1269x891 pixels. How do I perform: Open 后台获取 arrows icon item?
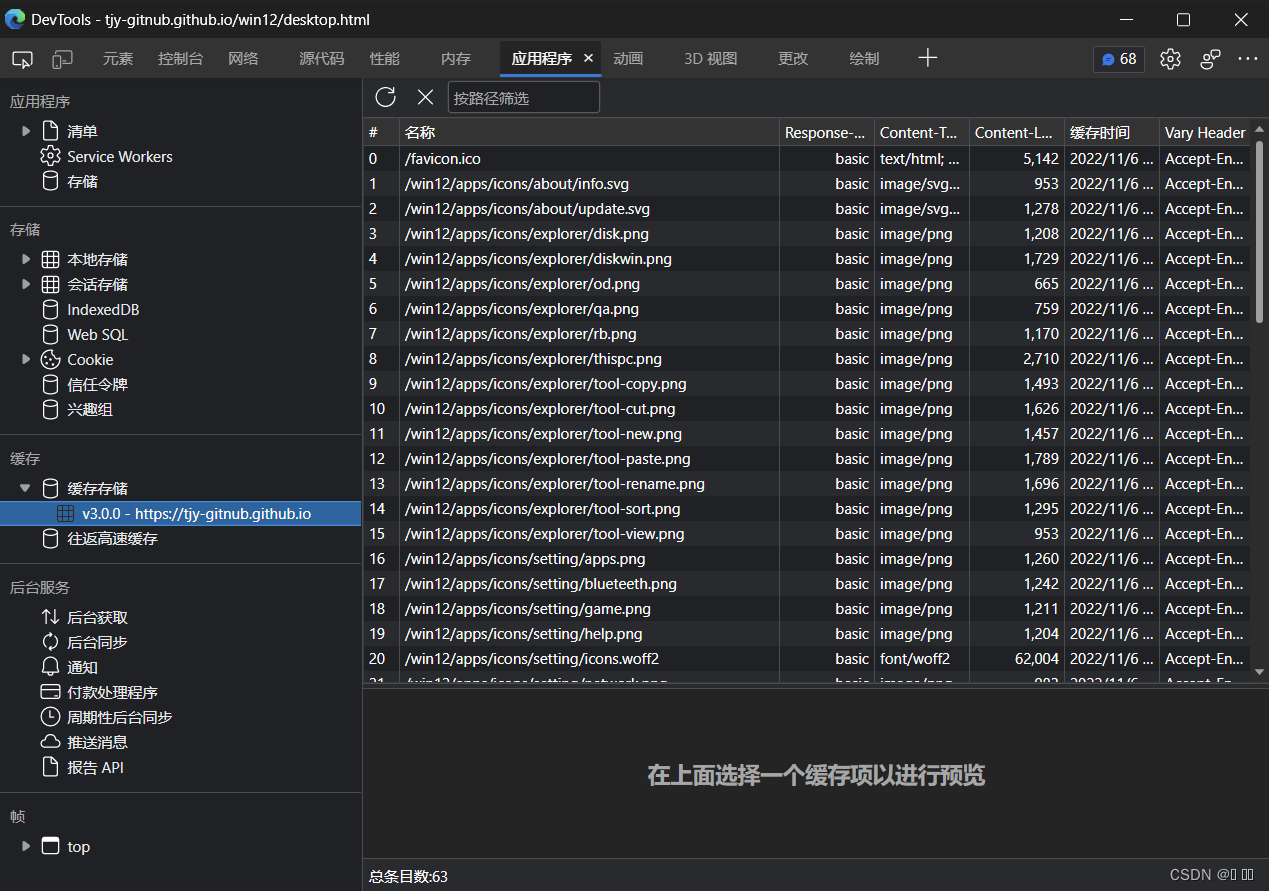pyautogui.click(x=50, y=617)
